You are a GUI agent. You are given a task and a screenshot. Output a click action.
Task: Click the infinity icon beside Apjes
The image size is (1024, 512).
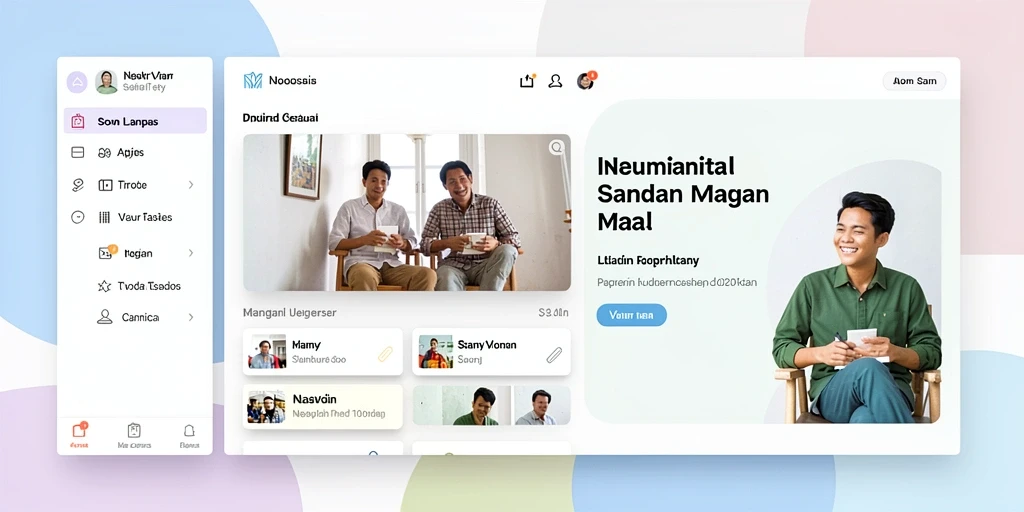click(x=104, y=153)
